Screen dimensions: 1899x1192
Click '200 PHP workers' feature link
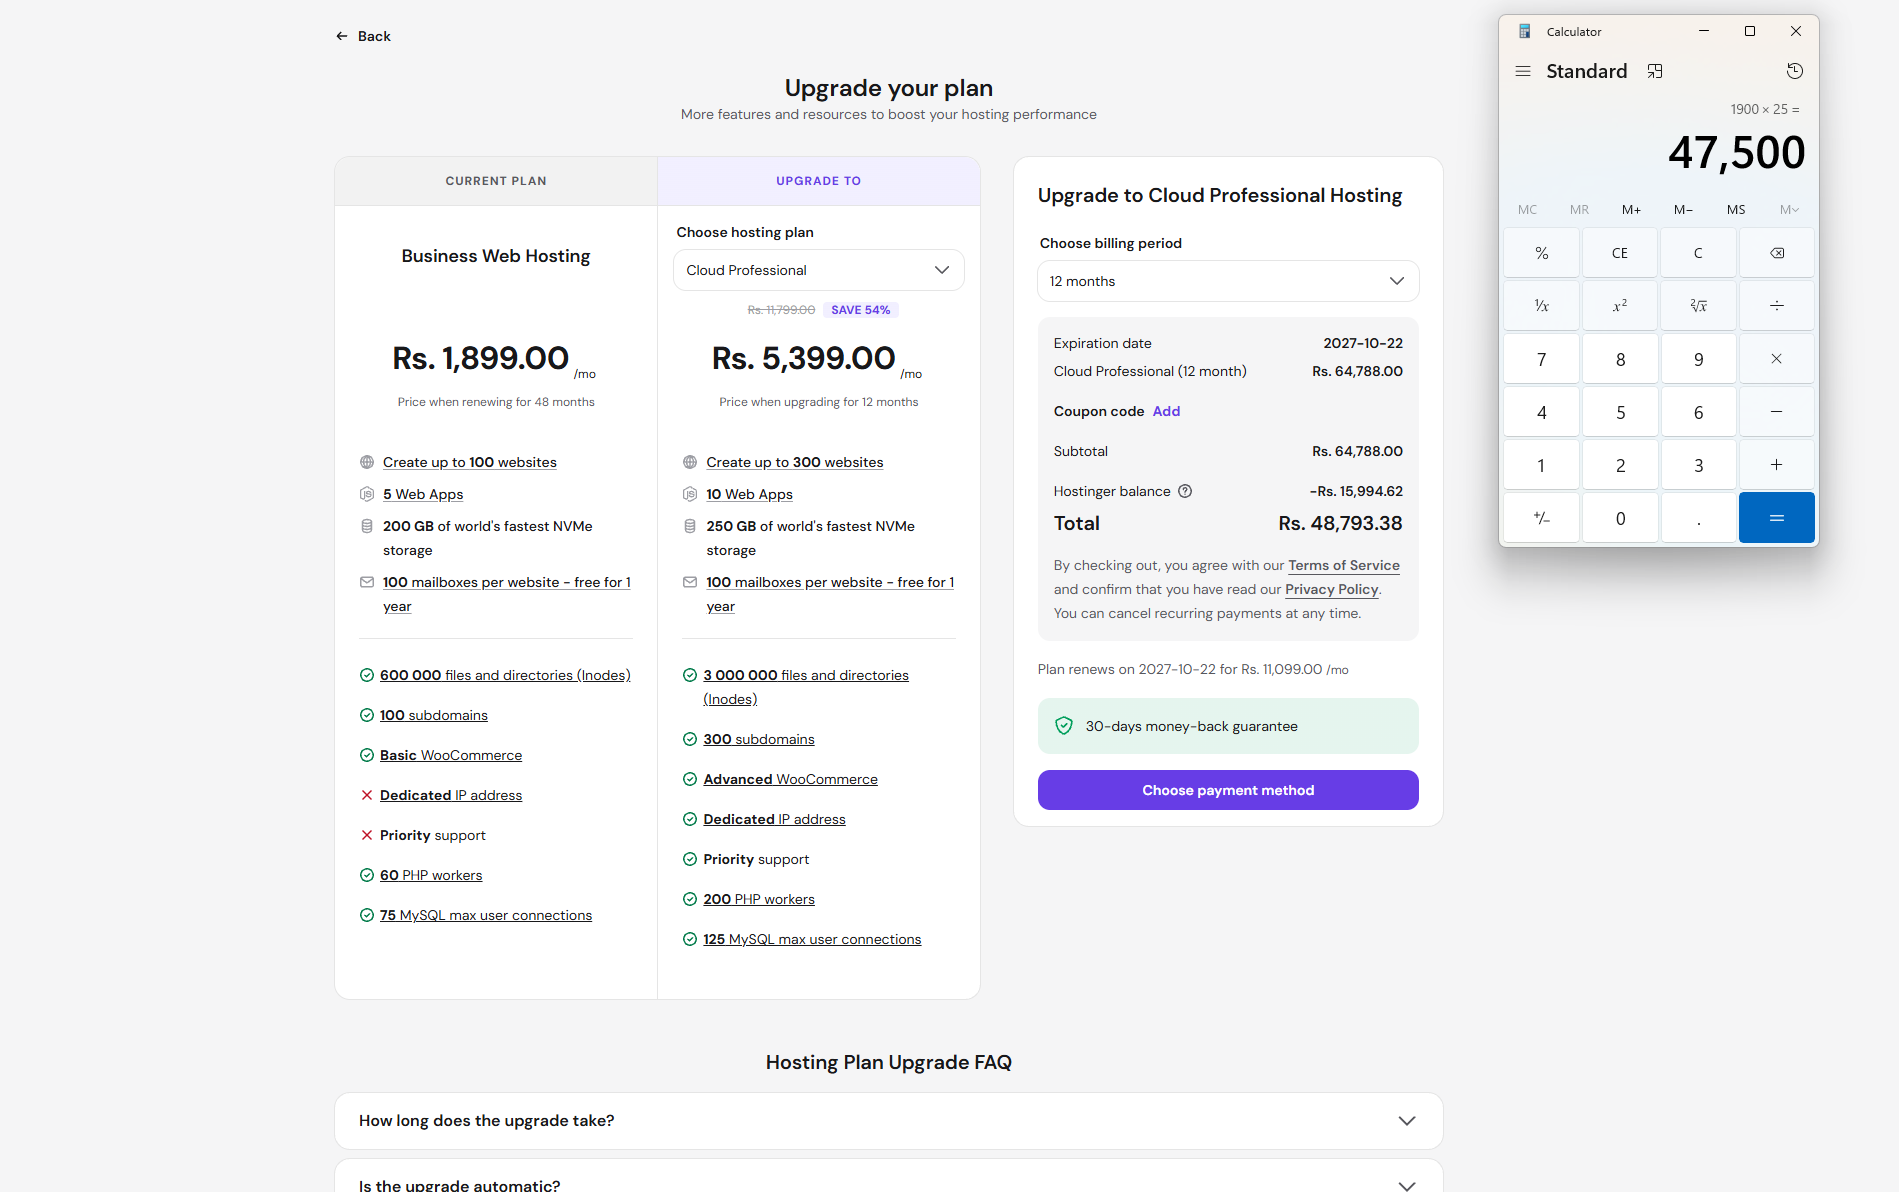coord(759,899)
